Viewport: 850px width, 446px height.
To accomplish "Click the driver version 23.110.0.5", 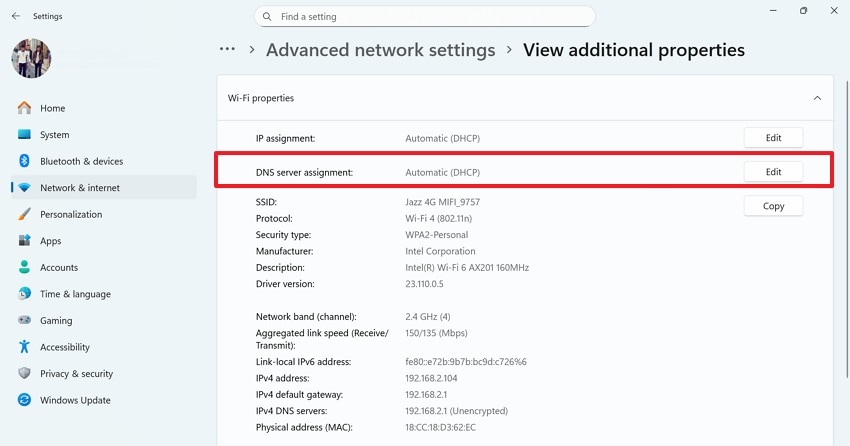I will 424,283.
